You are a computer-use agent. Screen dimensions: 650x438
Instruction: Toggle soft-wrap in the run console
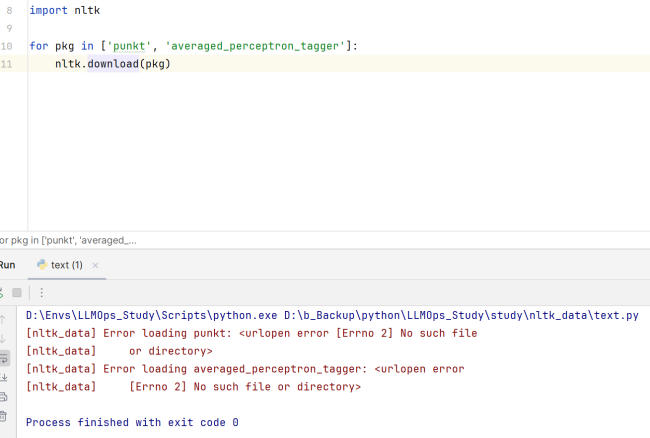pyautogui.click(x=4, y=358)
